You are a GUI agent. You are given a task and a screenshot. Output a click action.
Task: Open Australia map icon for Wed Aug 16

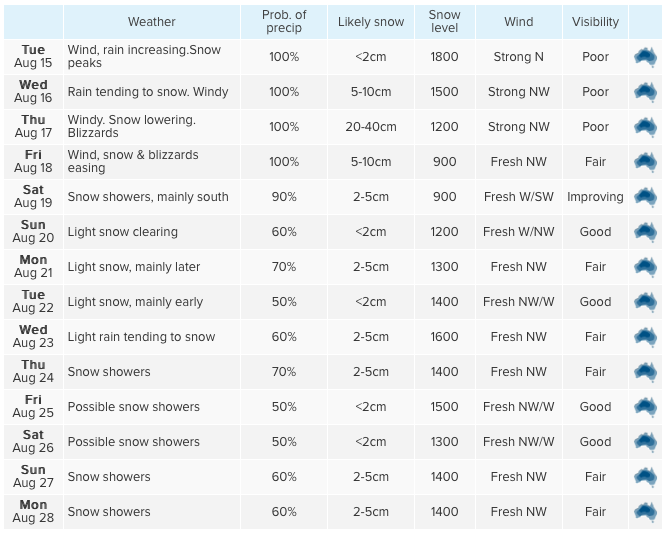click(x=645, y=92)
